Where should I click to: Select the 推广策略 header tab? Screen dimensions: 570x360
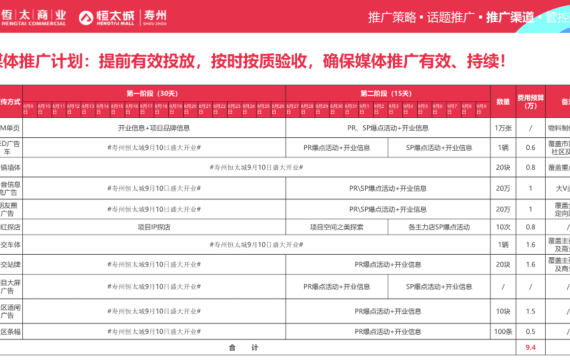click(x=392, y=17)
